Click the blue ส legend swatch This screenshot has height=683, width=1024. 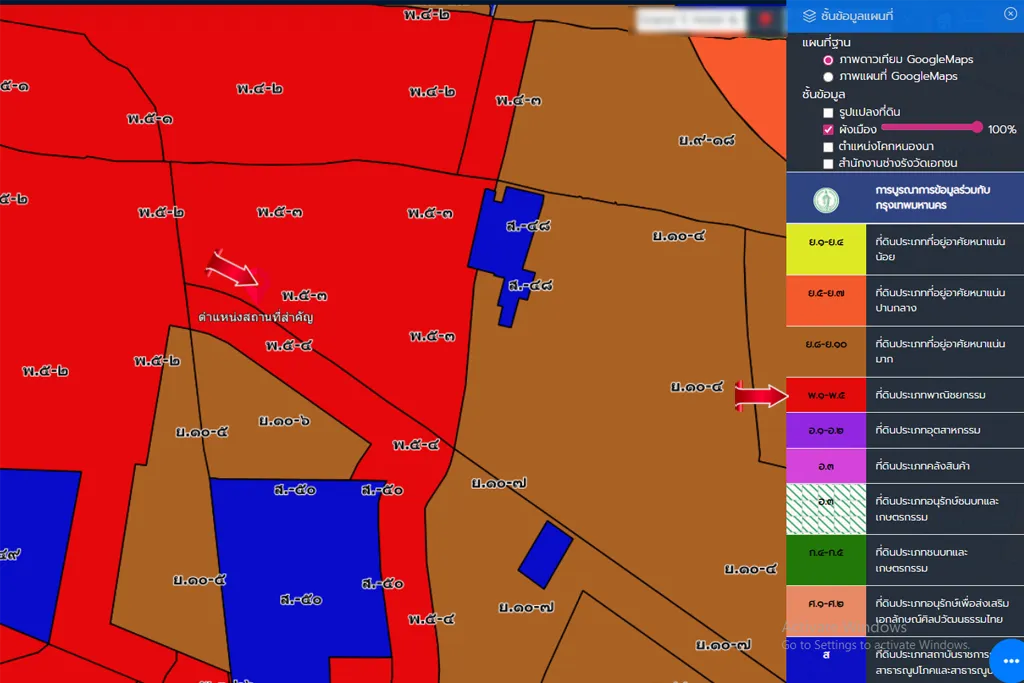tap(826, 660)
